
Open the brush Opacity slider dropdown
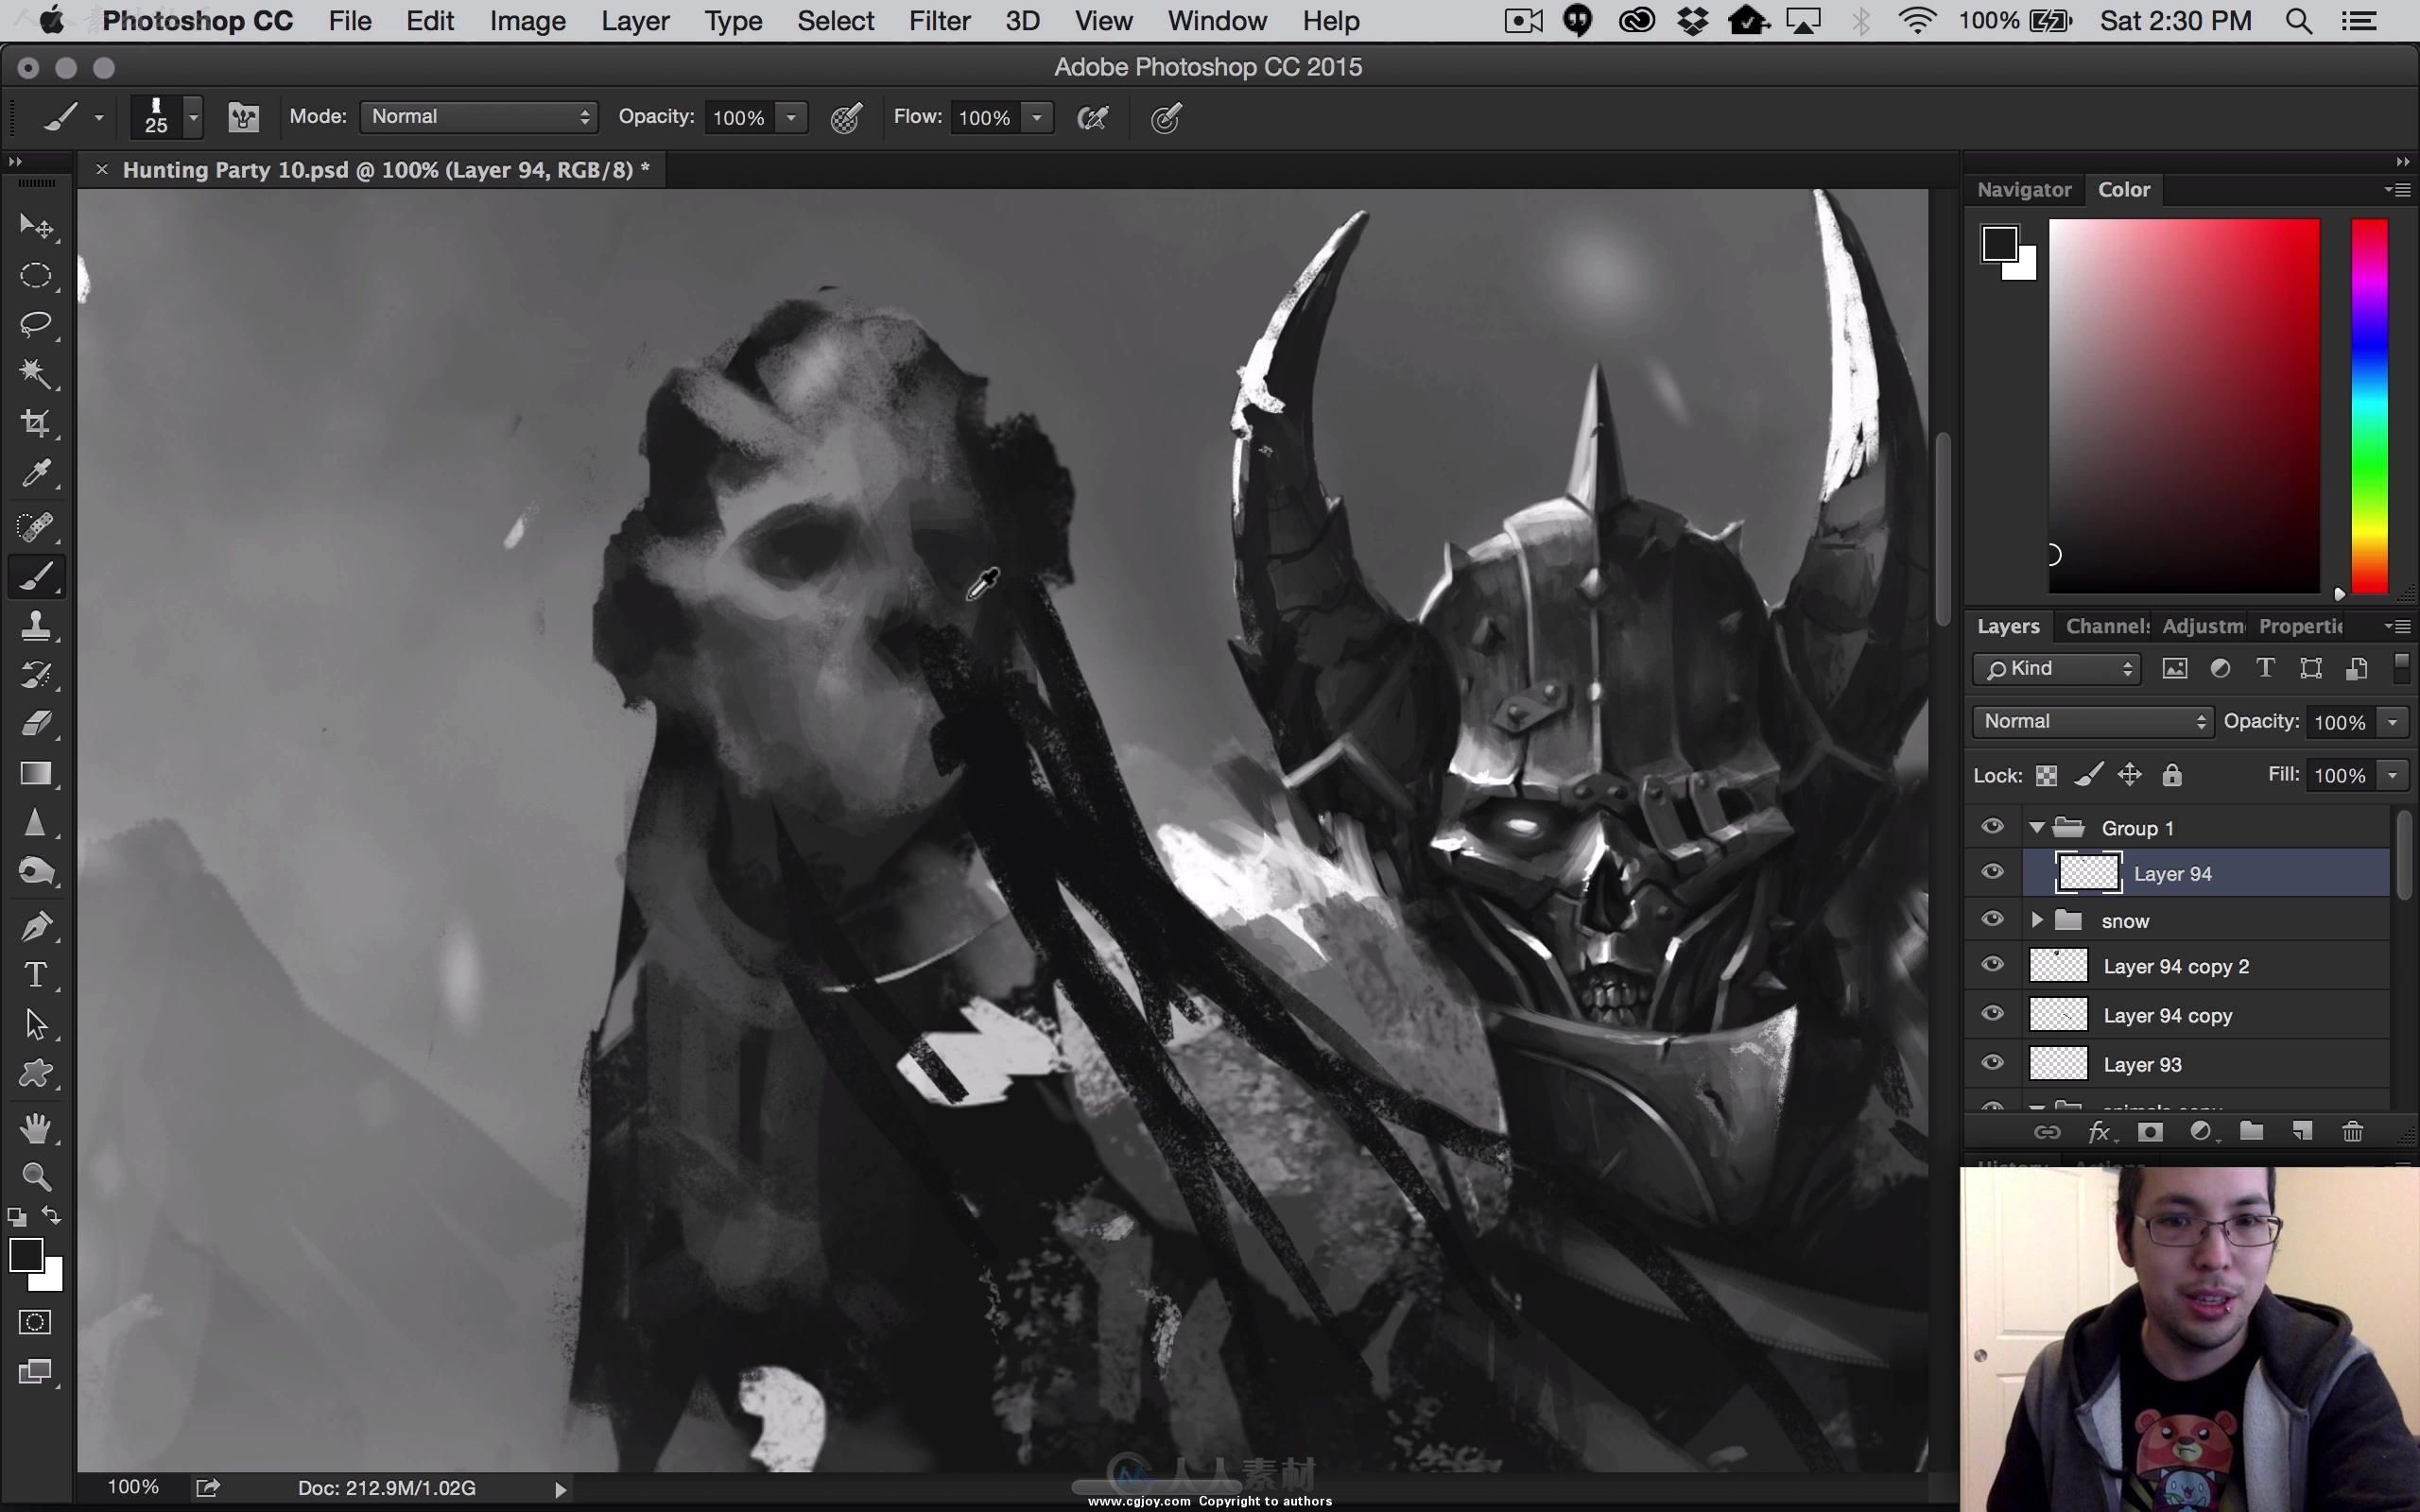[x=791, y=118]
